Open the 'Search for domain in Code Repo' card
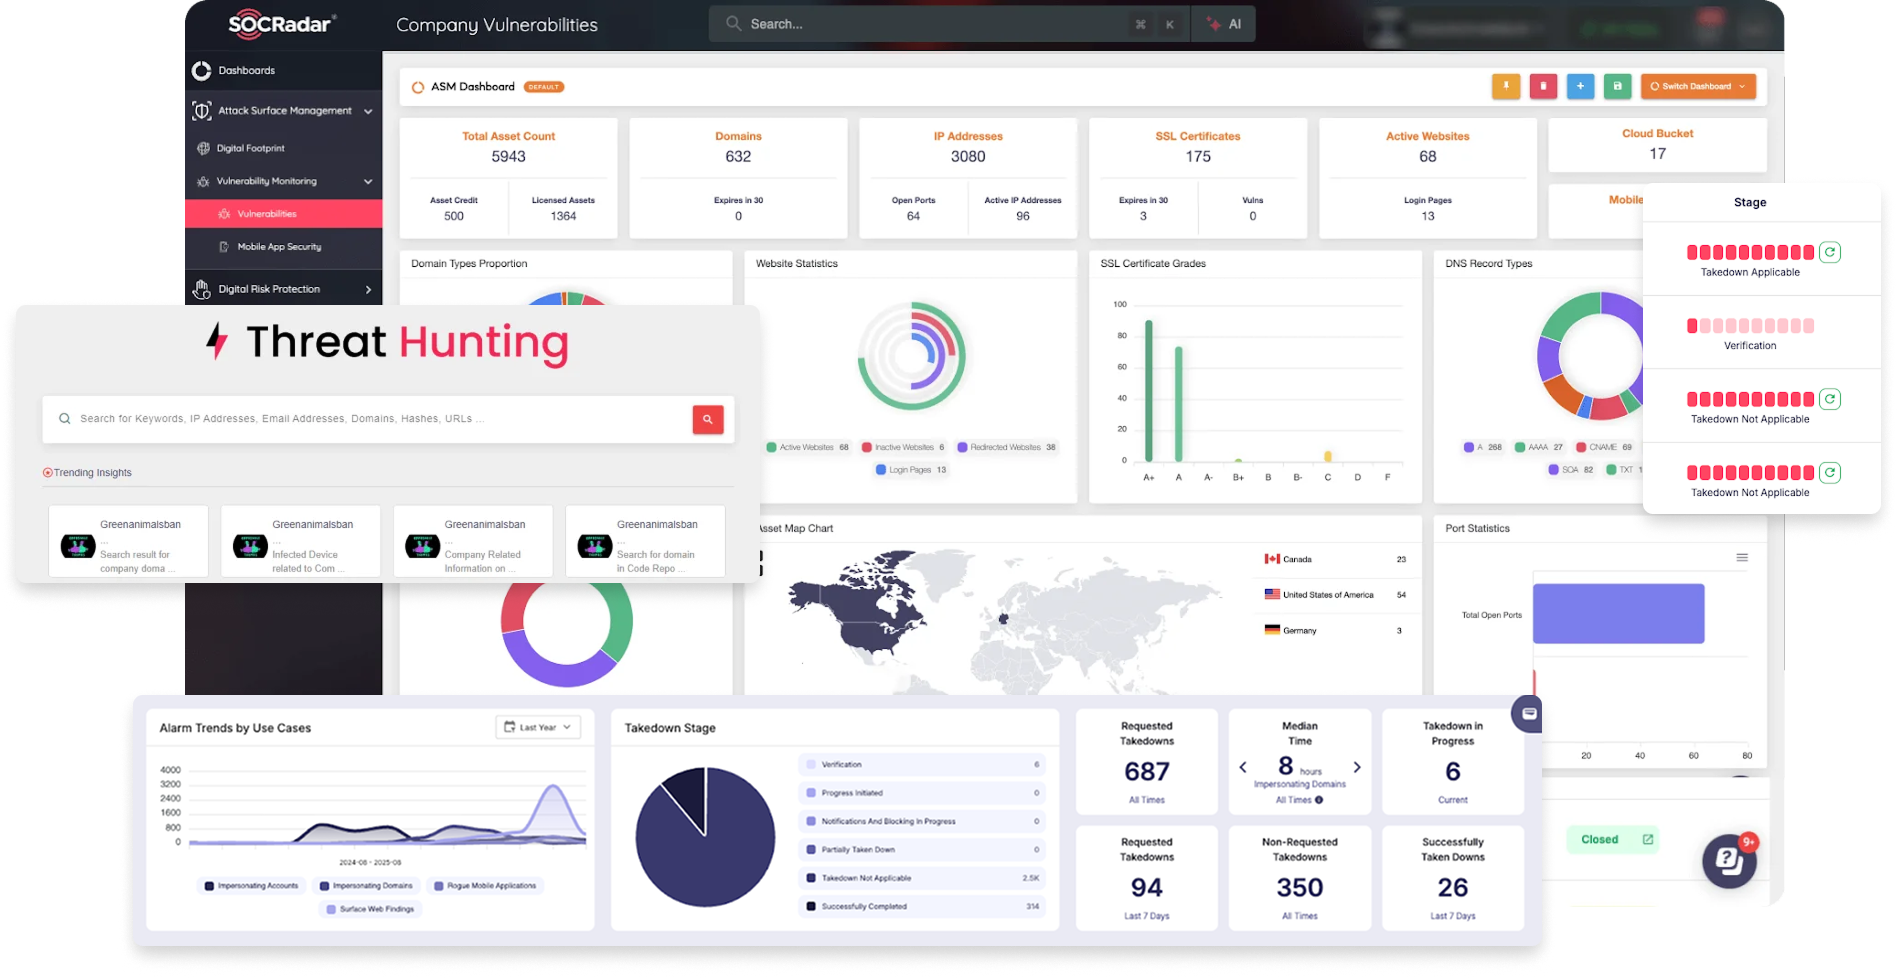The height and width of the screenshot is (978, 1897). click(645, 541)
